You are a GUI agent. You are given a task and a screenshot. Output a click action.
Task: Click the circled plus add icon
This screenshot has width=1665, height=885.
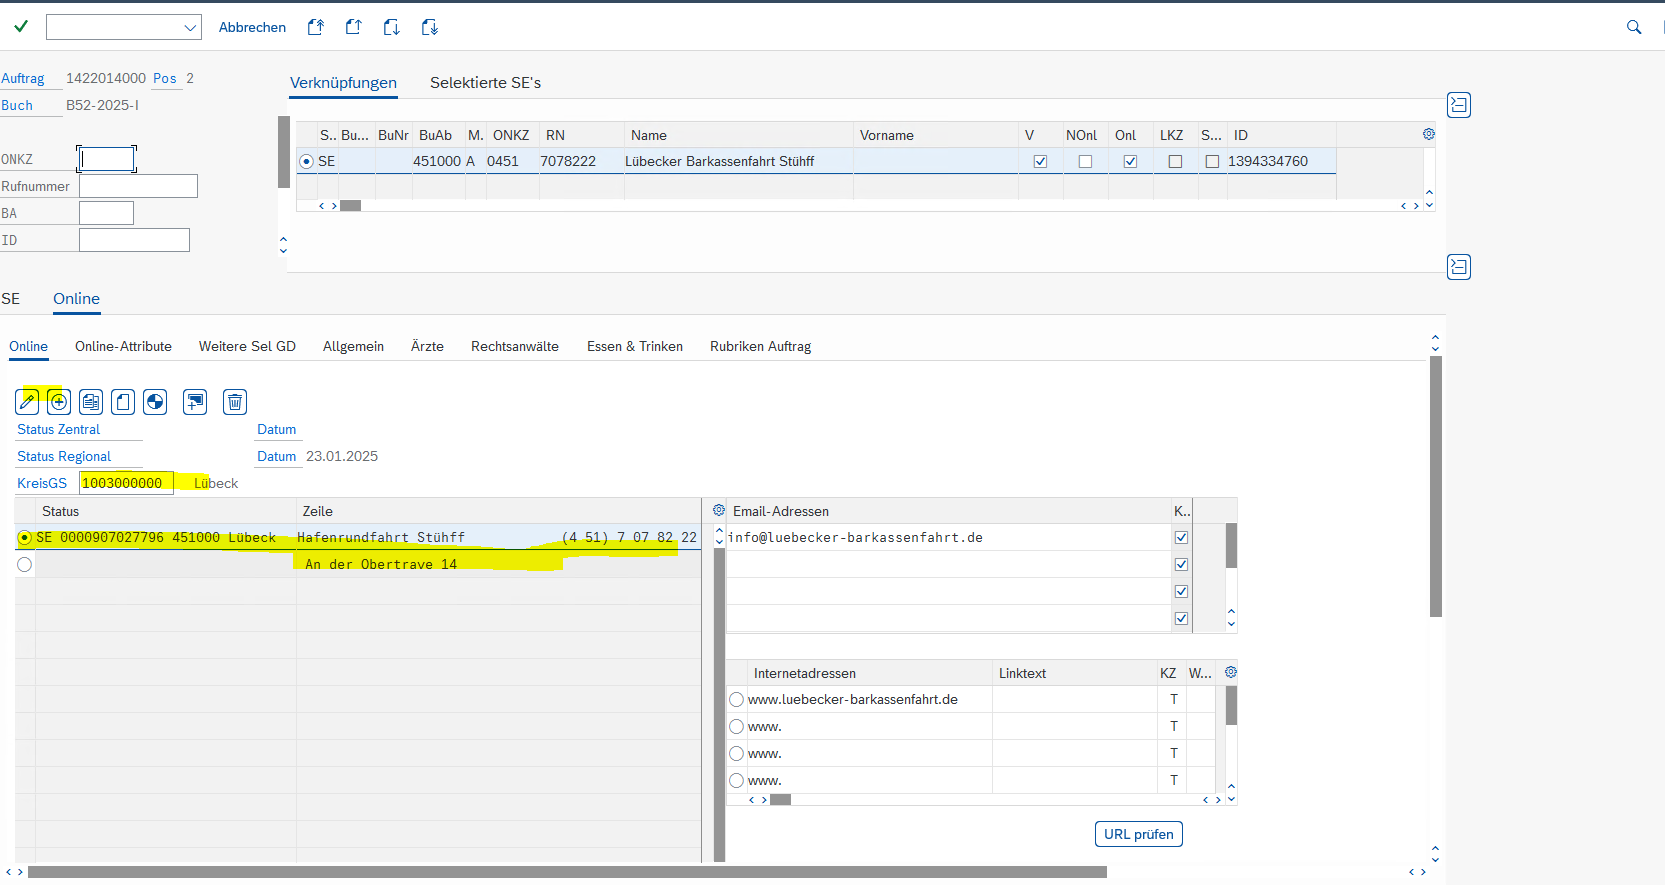(59, 402)
